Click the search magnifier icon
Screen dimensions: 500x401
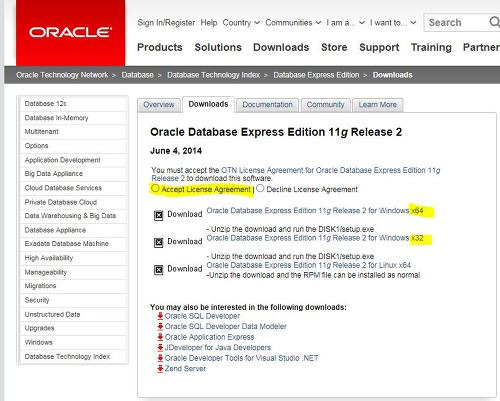pos(494,22)
